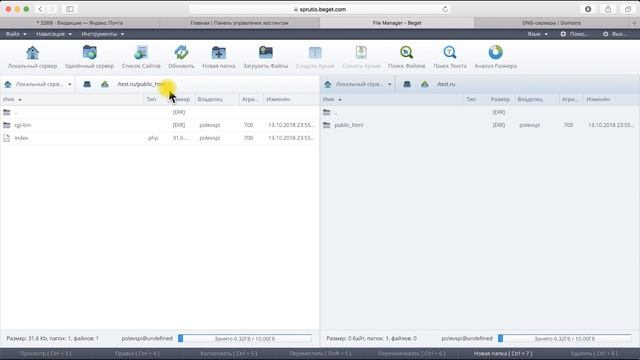640x360 pixels.
Task: Open Поиск Текста search icon
Action: pos(450,53)
